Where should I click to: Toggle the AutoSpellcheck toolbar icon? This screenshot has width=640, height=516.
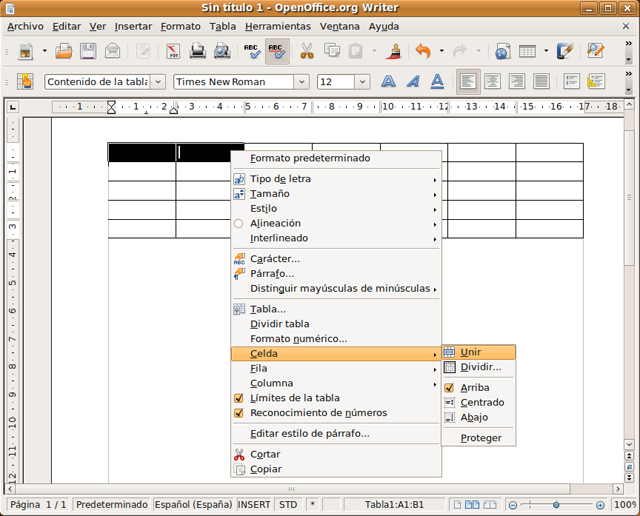(x=277, y=51)
